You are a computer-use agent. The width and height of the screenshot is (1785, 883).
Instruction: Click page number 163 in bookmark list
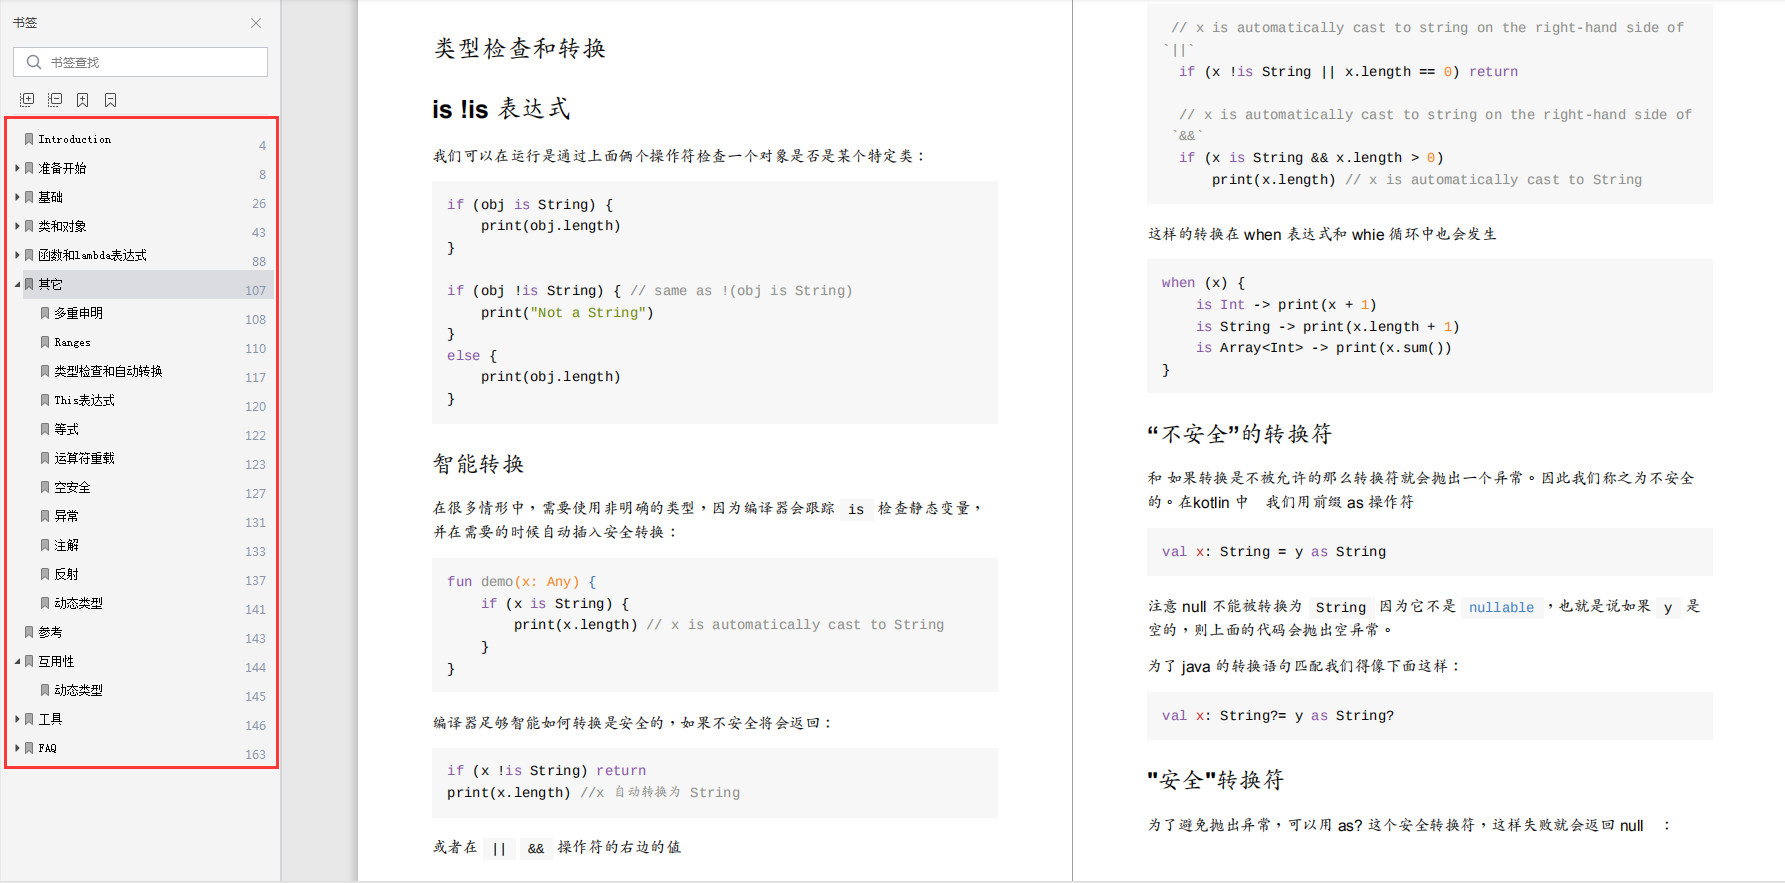click(256, 755)
